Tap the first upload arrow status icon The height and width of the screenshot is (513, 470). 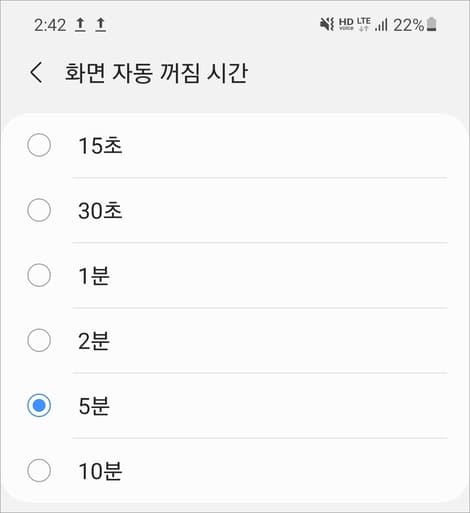point(80,25)
